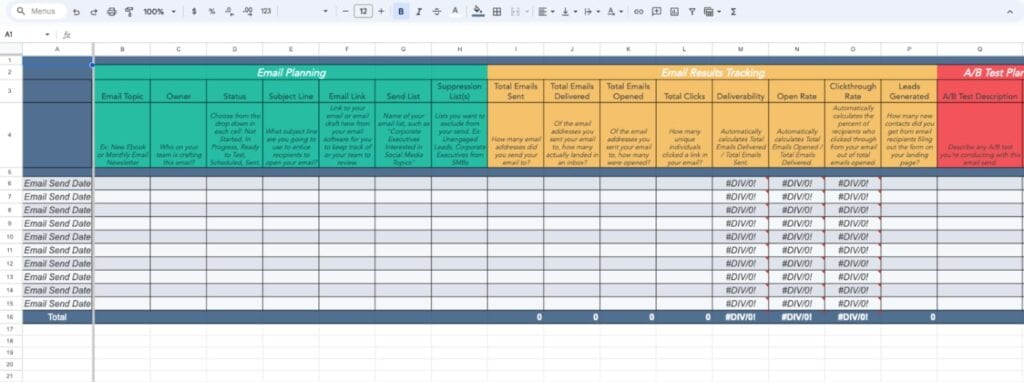This screenshot has width=1024, height=382.
Task: Open the filter views dropdown
Action: [x=712, y=12]
